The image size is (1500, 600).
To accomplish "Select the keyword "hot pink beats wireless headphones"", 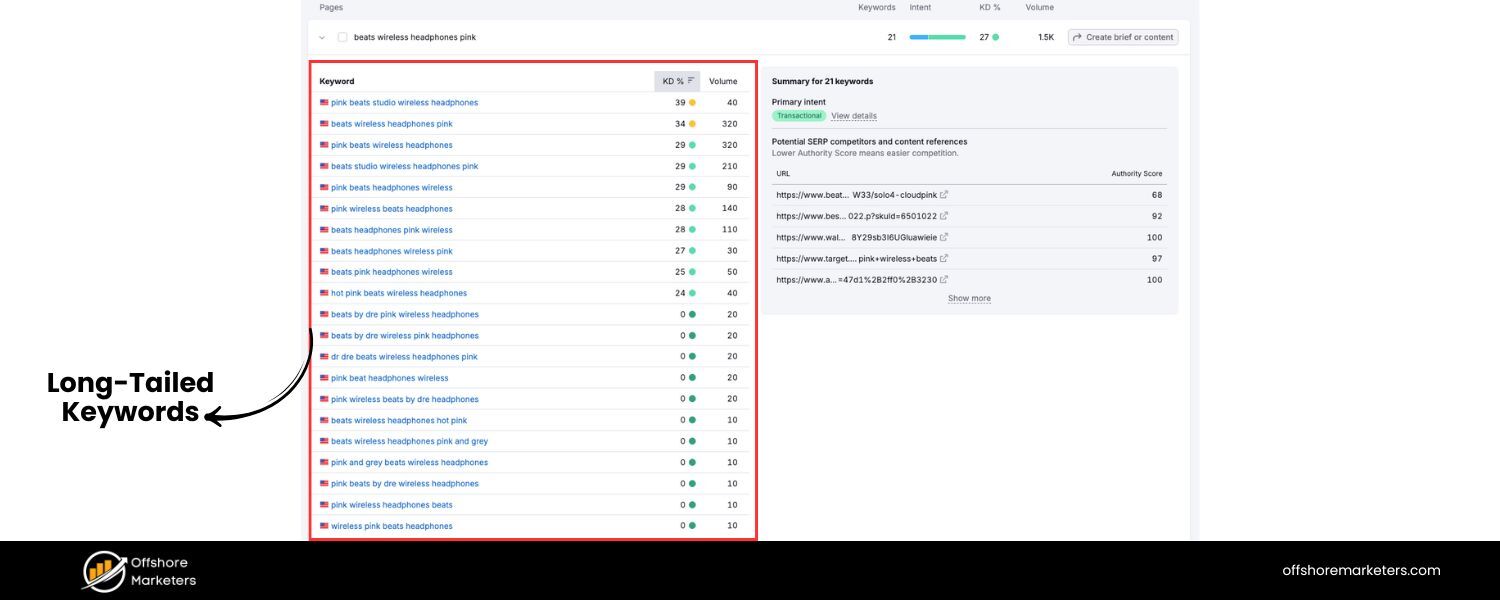I will click(397, 293).
